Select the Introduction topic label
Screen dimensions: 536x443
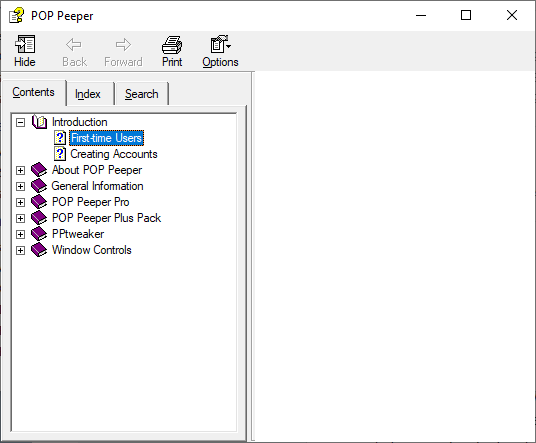(80, 122)
